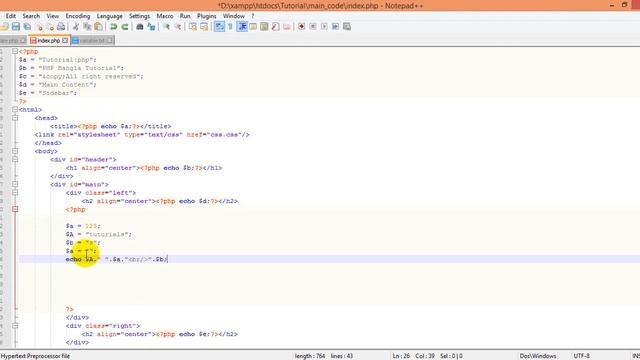Image resolution: width=640 pixels, height=360 pixels.
Task: Start macro recording with red dot
Action: pos(302,27)
